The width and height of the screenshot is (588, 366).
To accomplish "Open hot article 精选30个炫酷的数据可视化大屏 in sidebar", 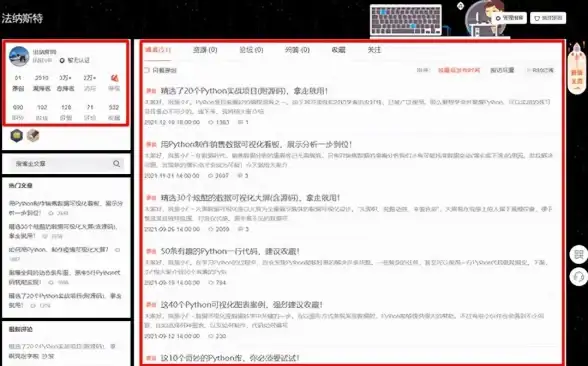I will pos(63,231).
